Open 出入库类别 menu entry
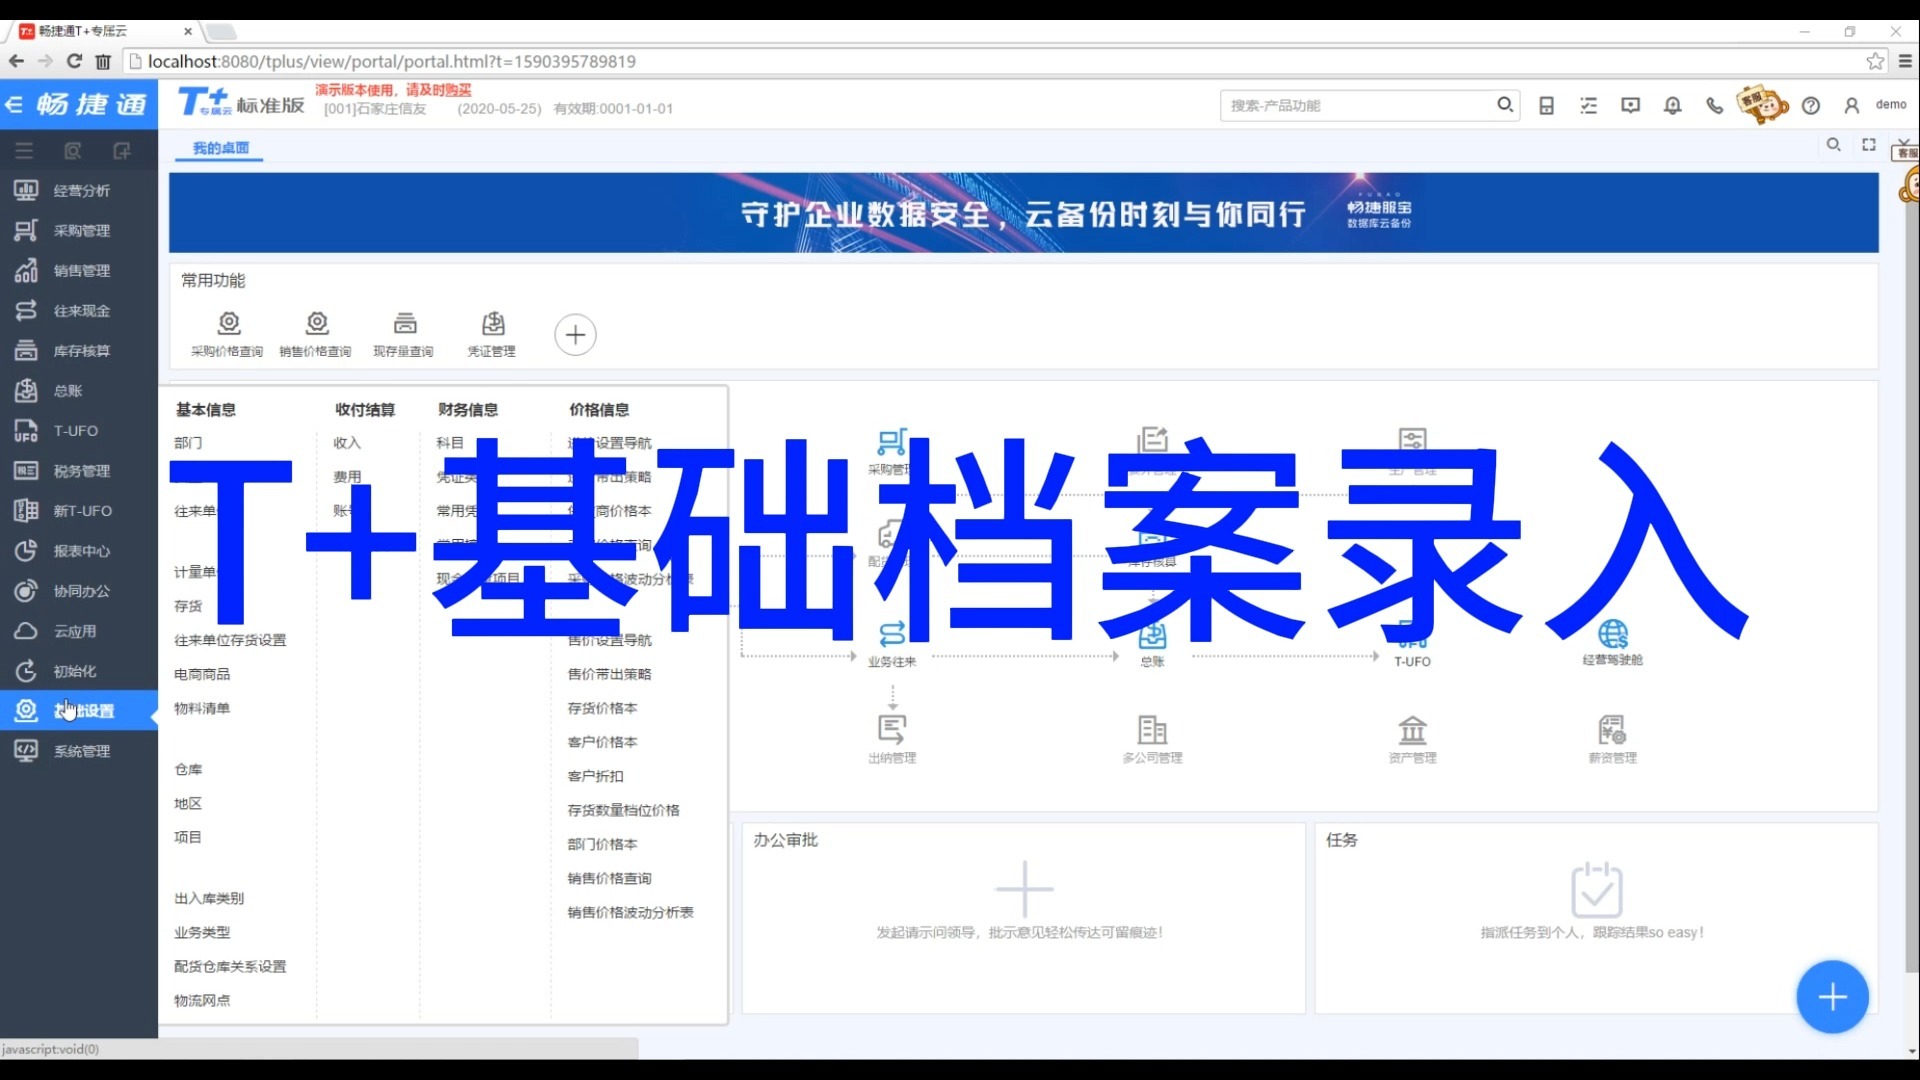 (x=209, y=898)
